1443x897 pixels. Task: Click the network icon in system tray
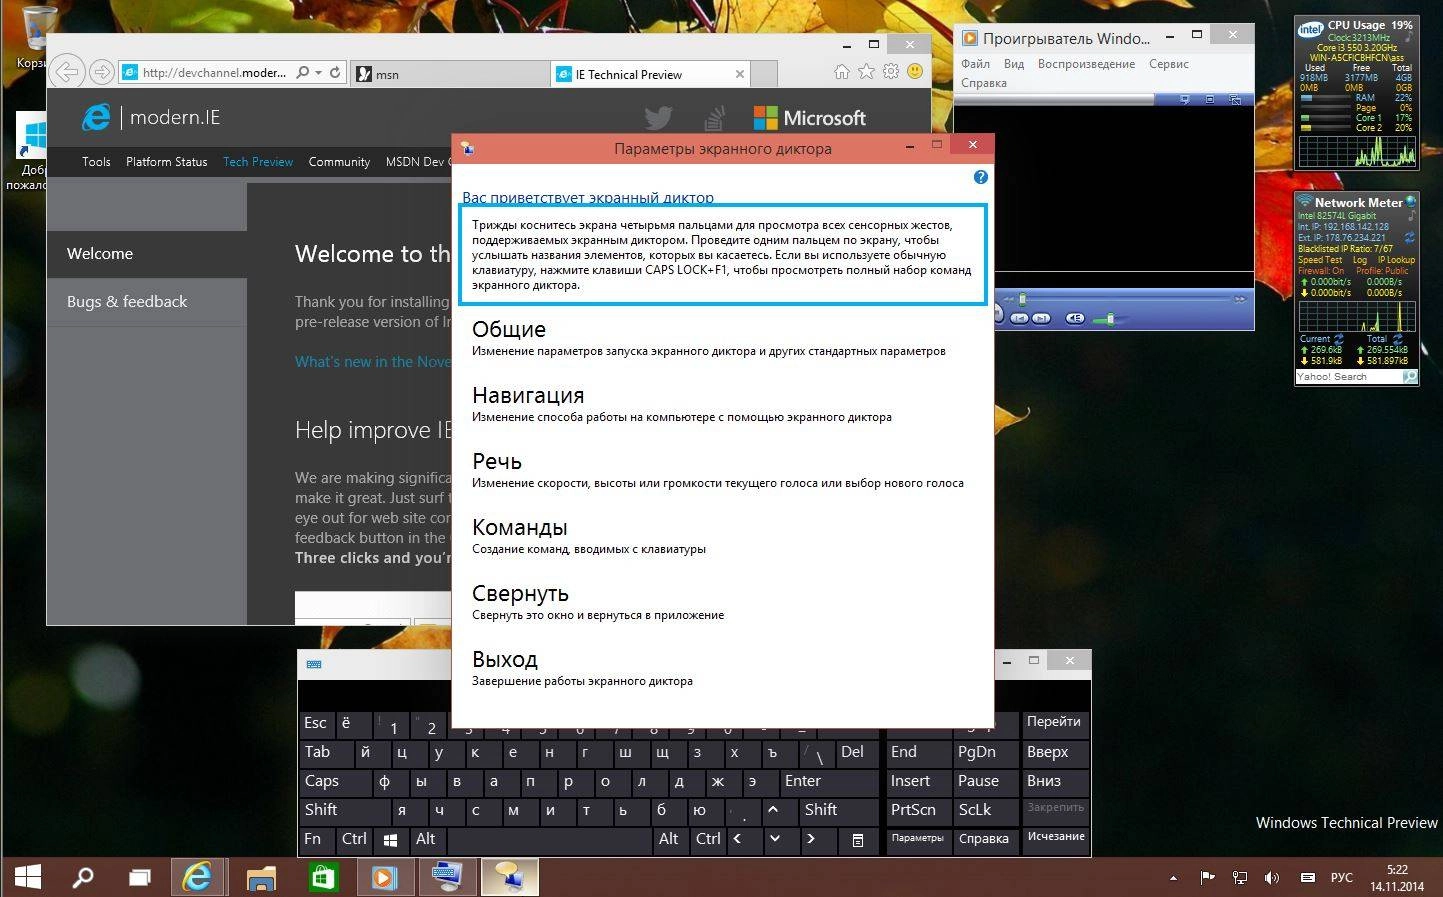[x=1240, y=878]
